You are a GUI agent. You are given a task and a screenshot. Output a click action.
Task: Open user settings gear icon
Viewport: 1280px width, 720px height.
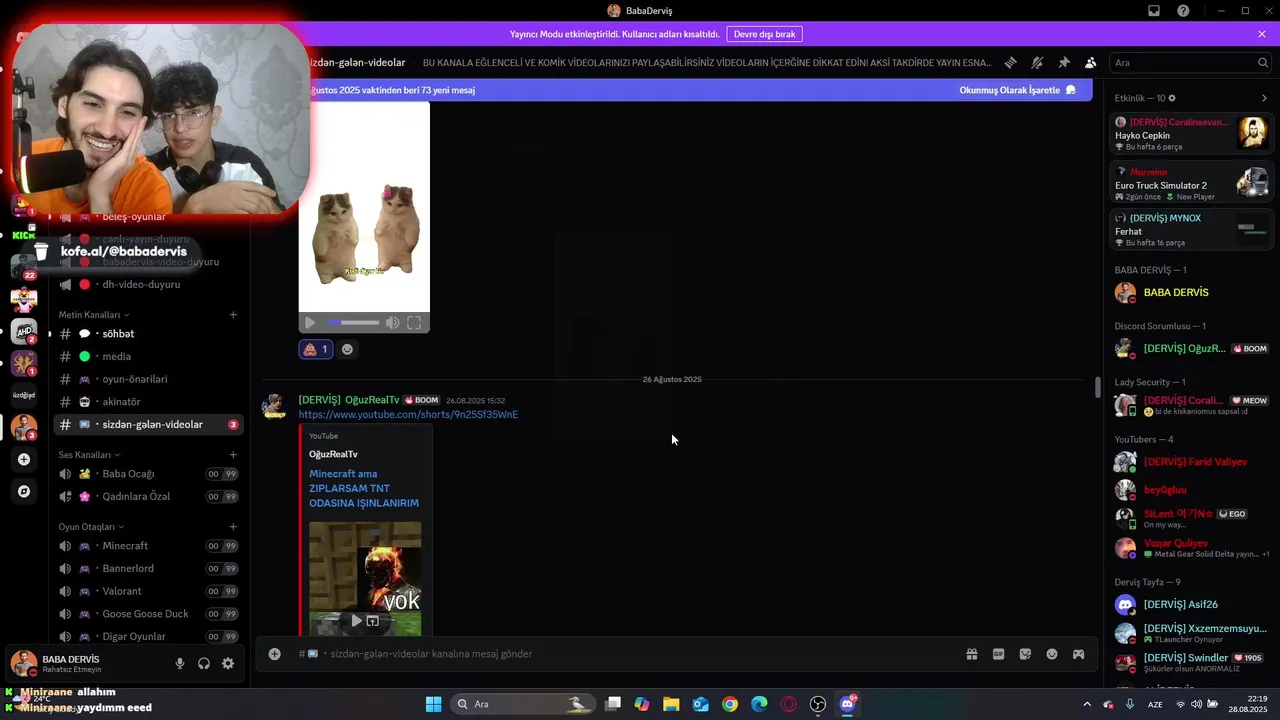click(228, 663)
